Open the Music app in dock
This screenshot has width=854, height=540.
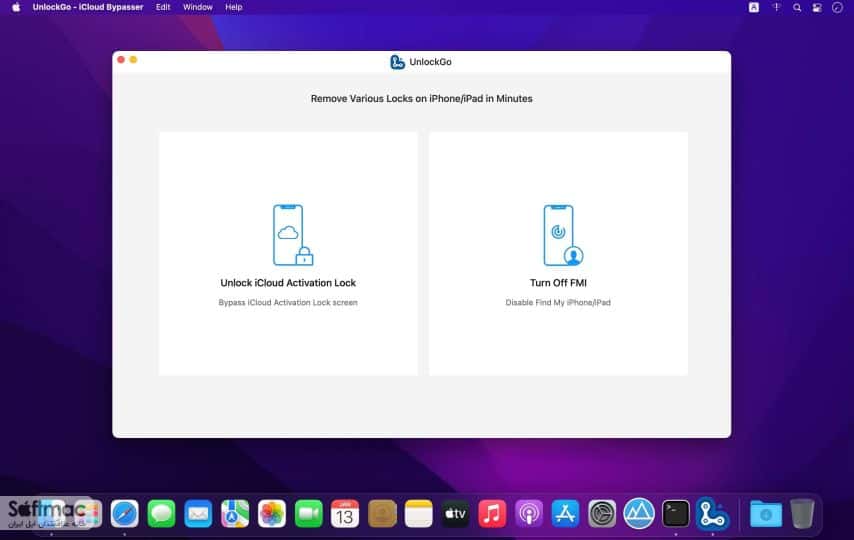(x=492, y=514)
